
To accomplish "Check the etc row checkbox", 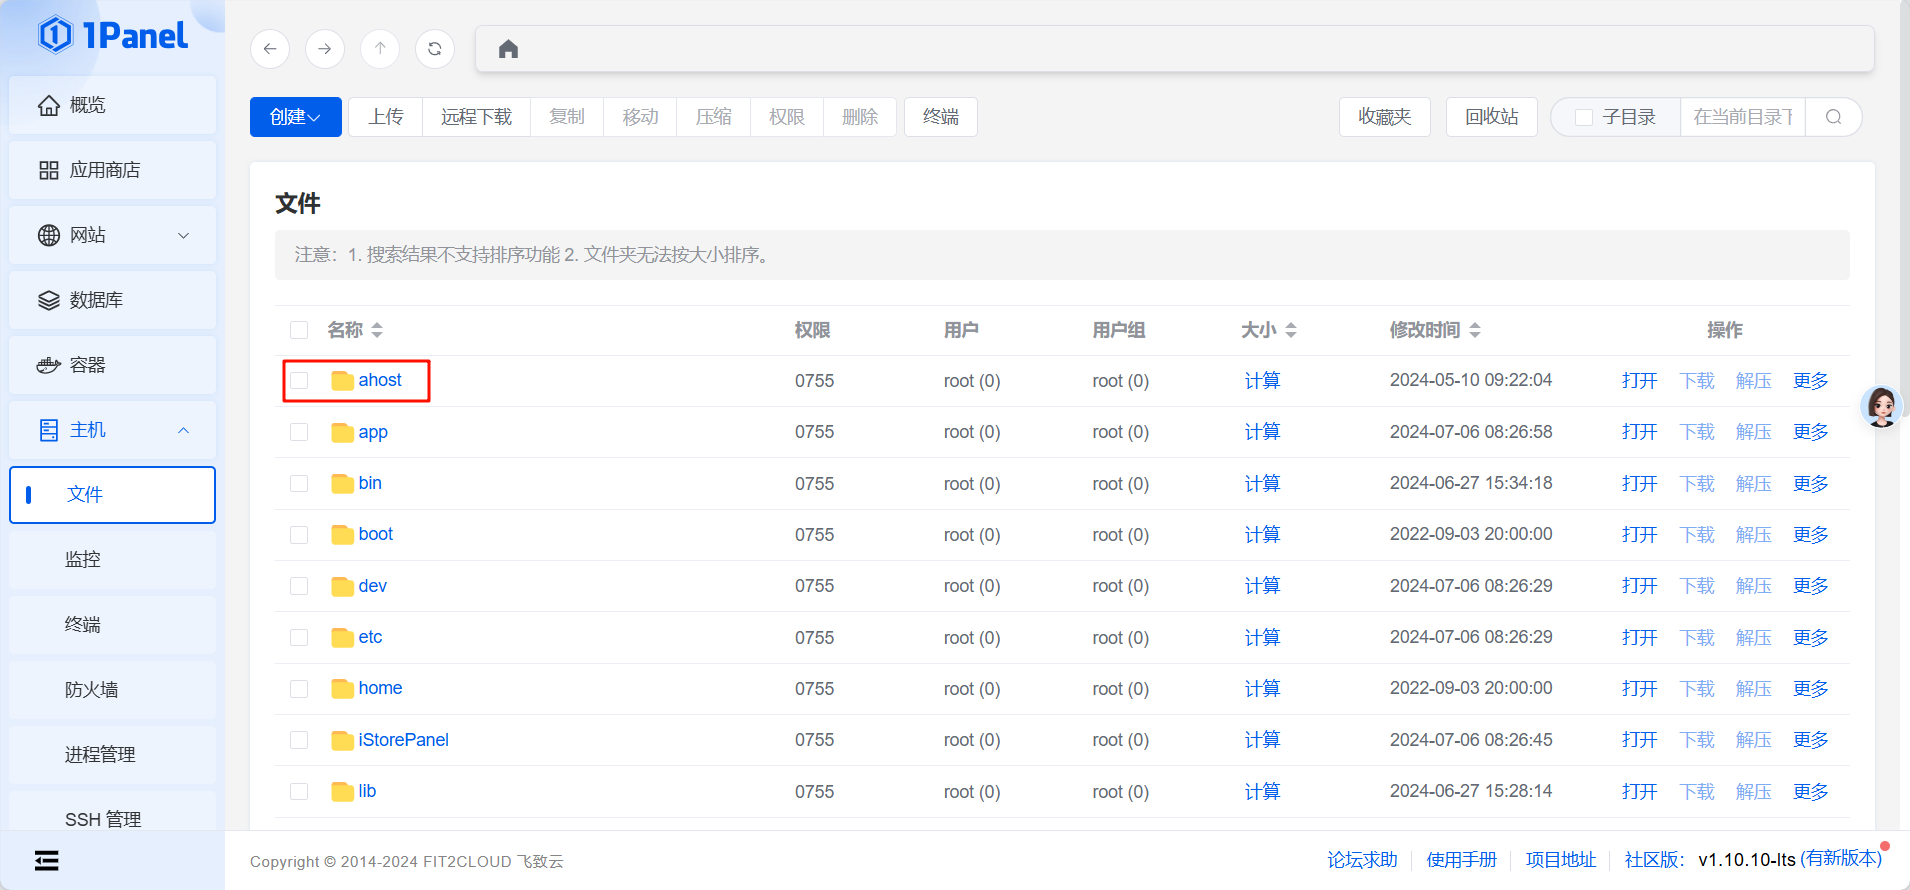I will tap(299, 638).
